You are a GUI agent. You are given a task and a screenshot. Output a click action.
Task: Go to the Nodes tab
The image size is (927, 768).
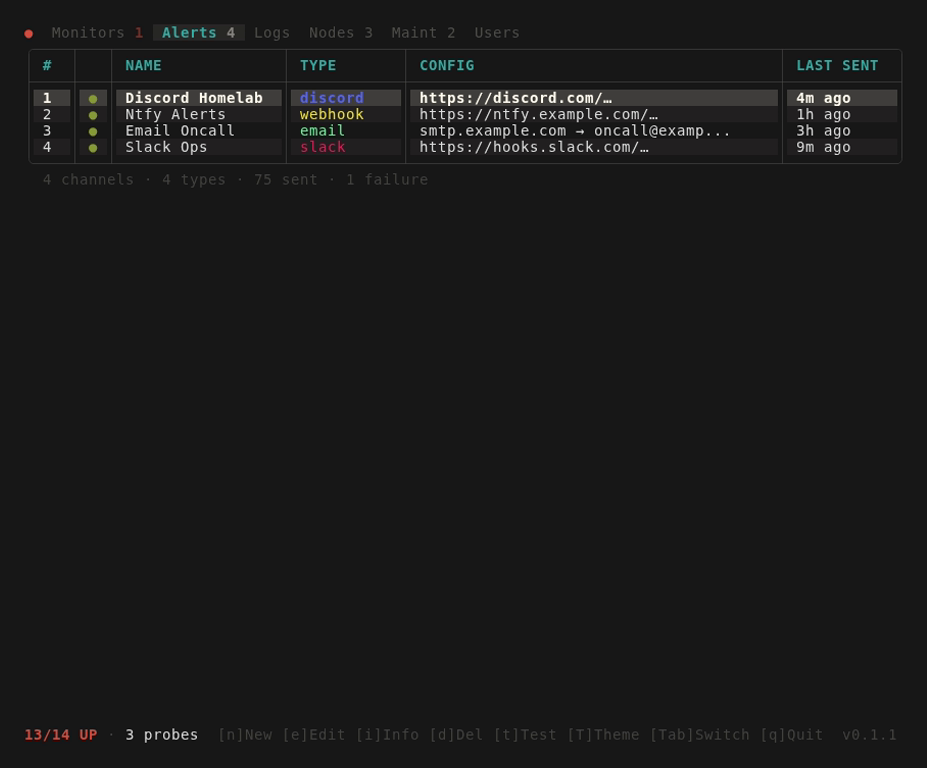(x=341, y=33)
